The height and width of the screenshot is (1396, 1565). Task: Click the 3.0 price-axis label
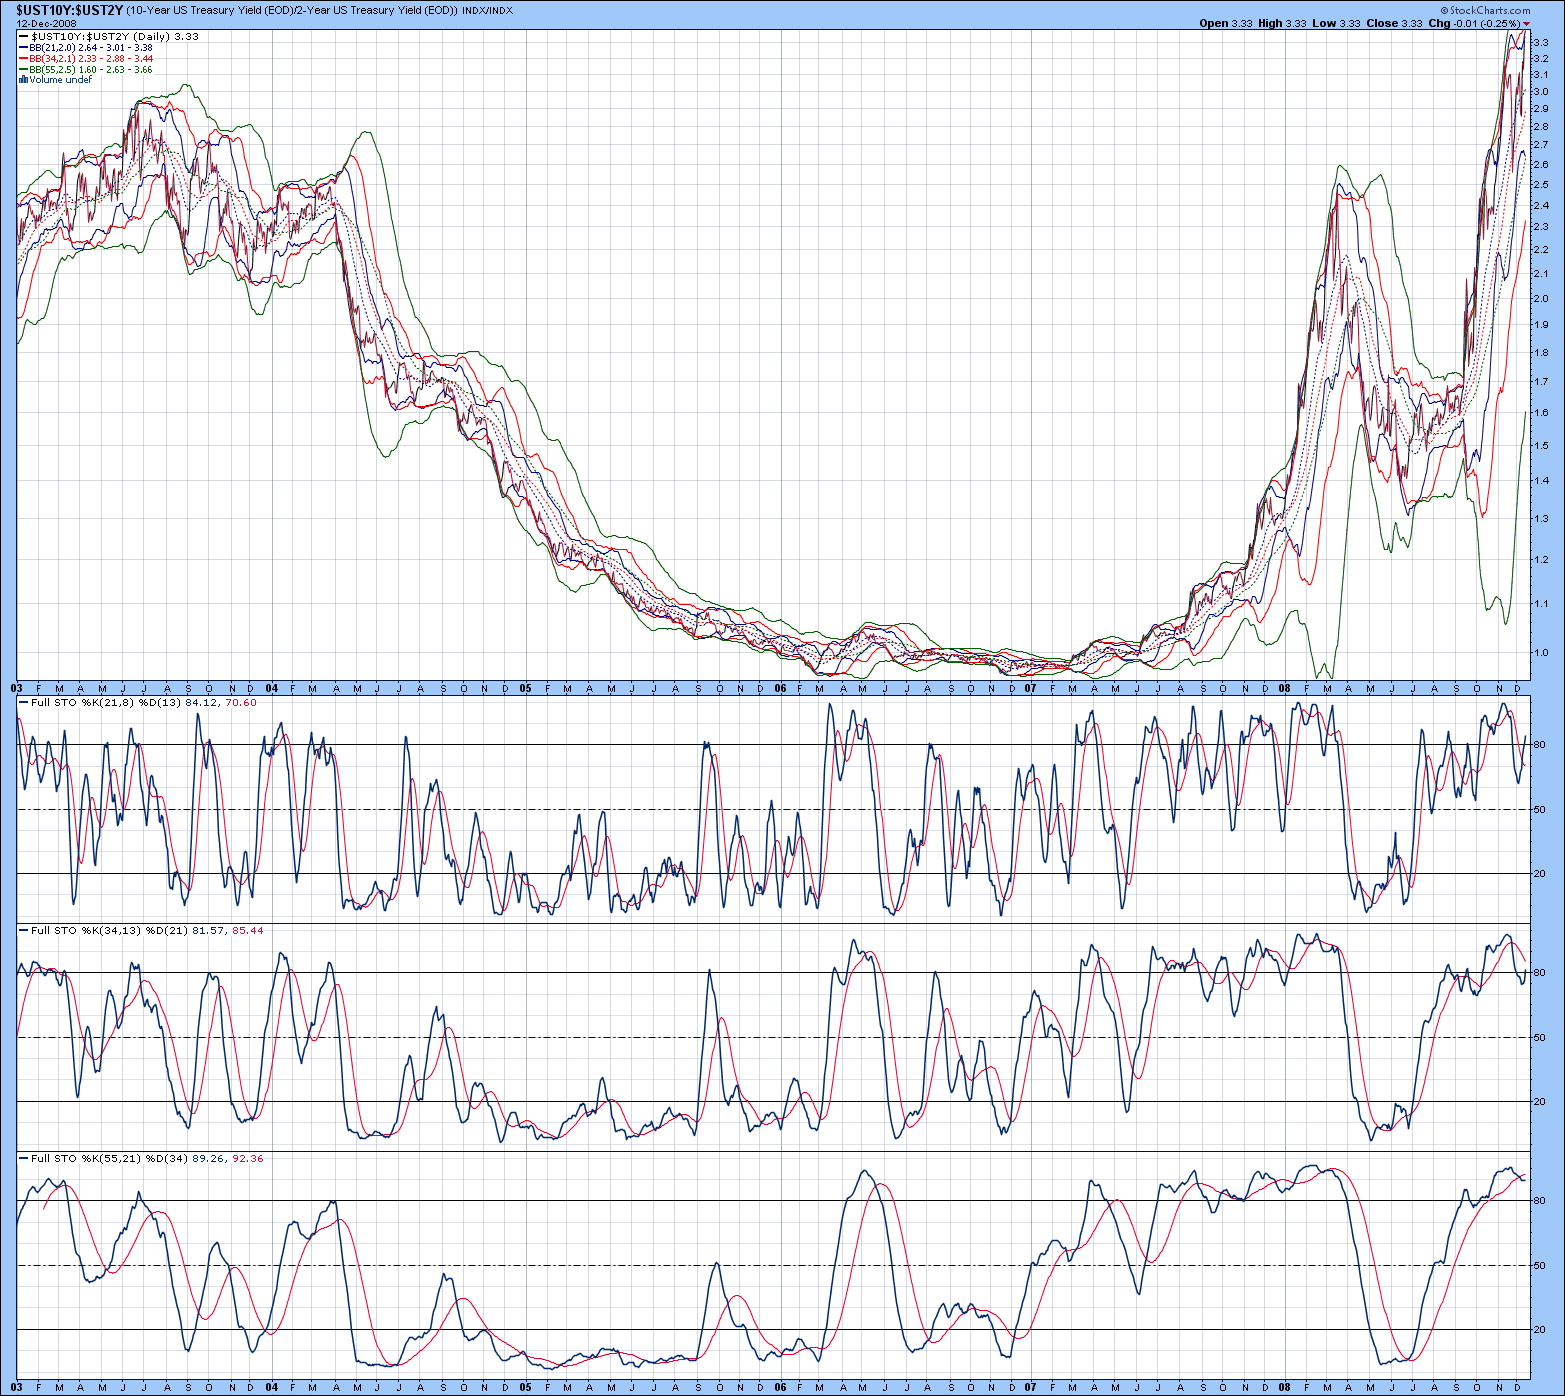(x=1541, y=92)
